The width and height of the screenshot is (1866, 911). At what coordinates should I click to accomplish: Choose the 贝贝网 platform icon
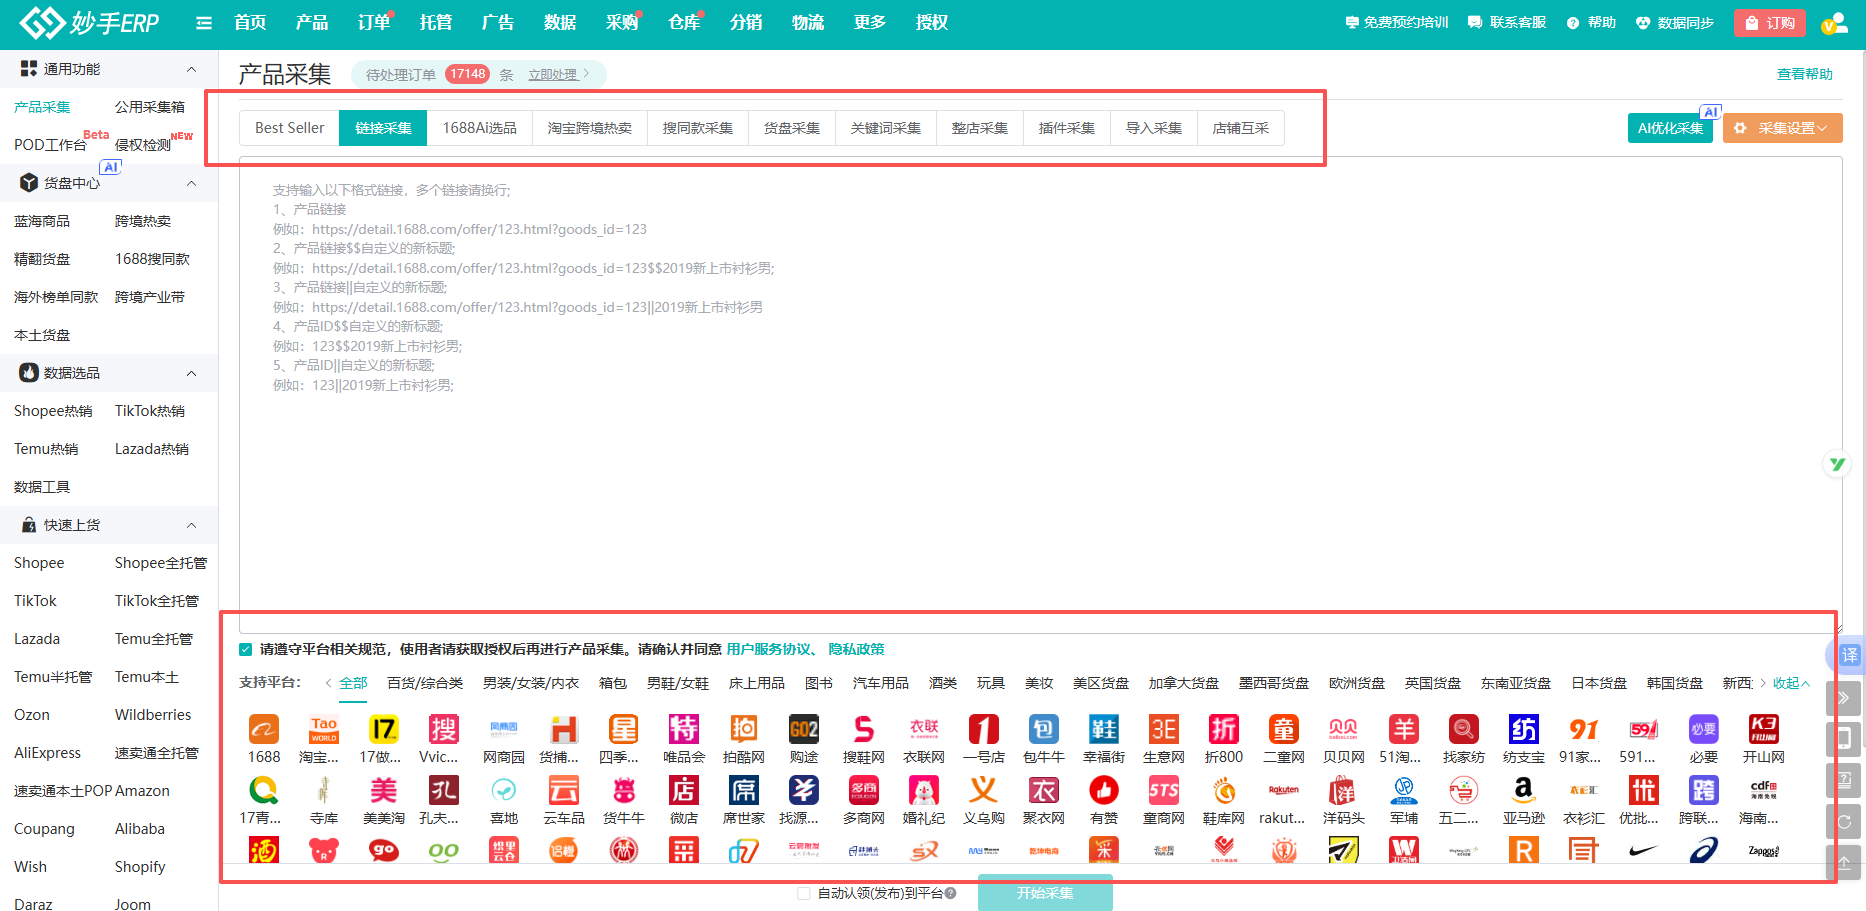pyautogui.click(x=1344, y=729)
